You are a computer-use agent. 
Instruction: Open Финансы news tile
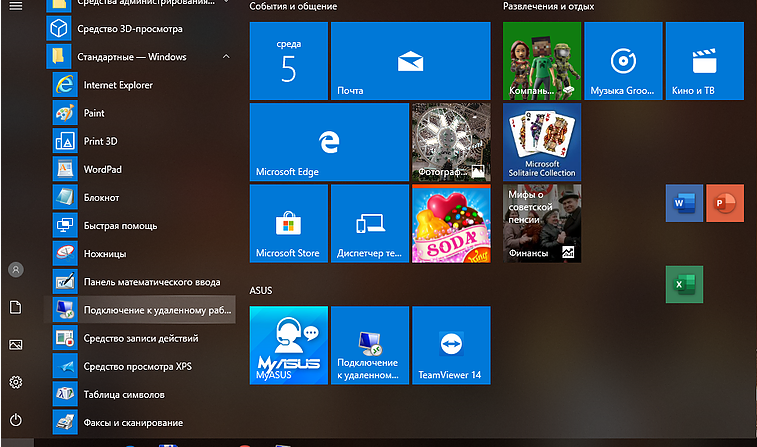(542, 224)
